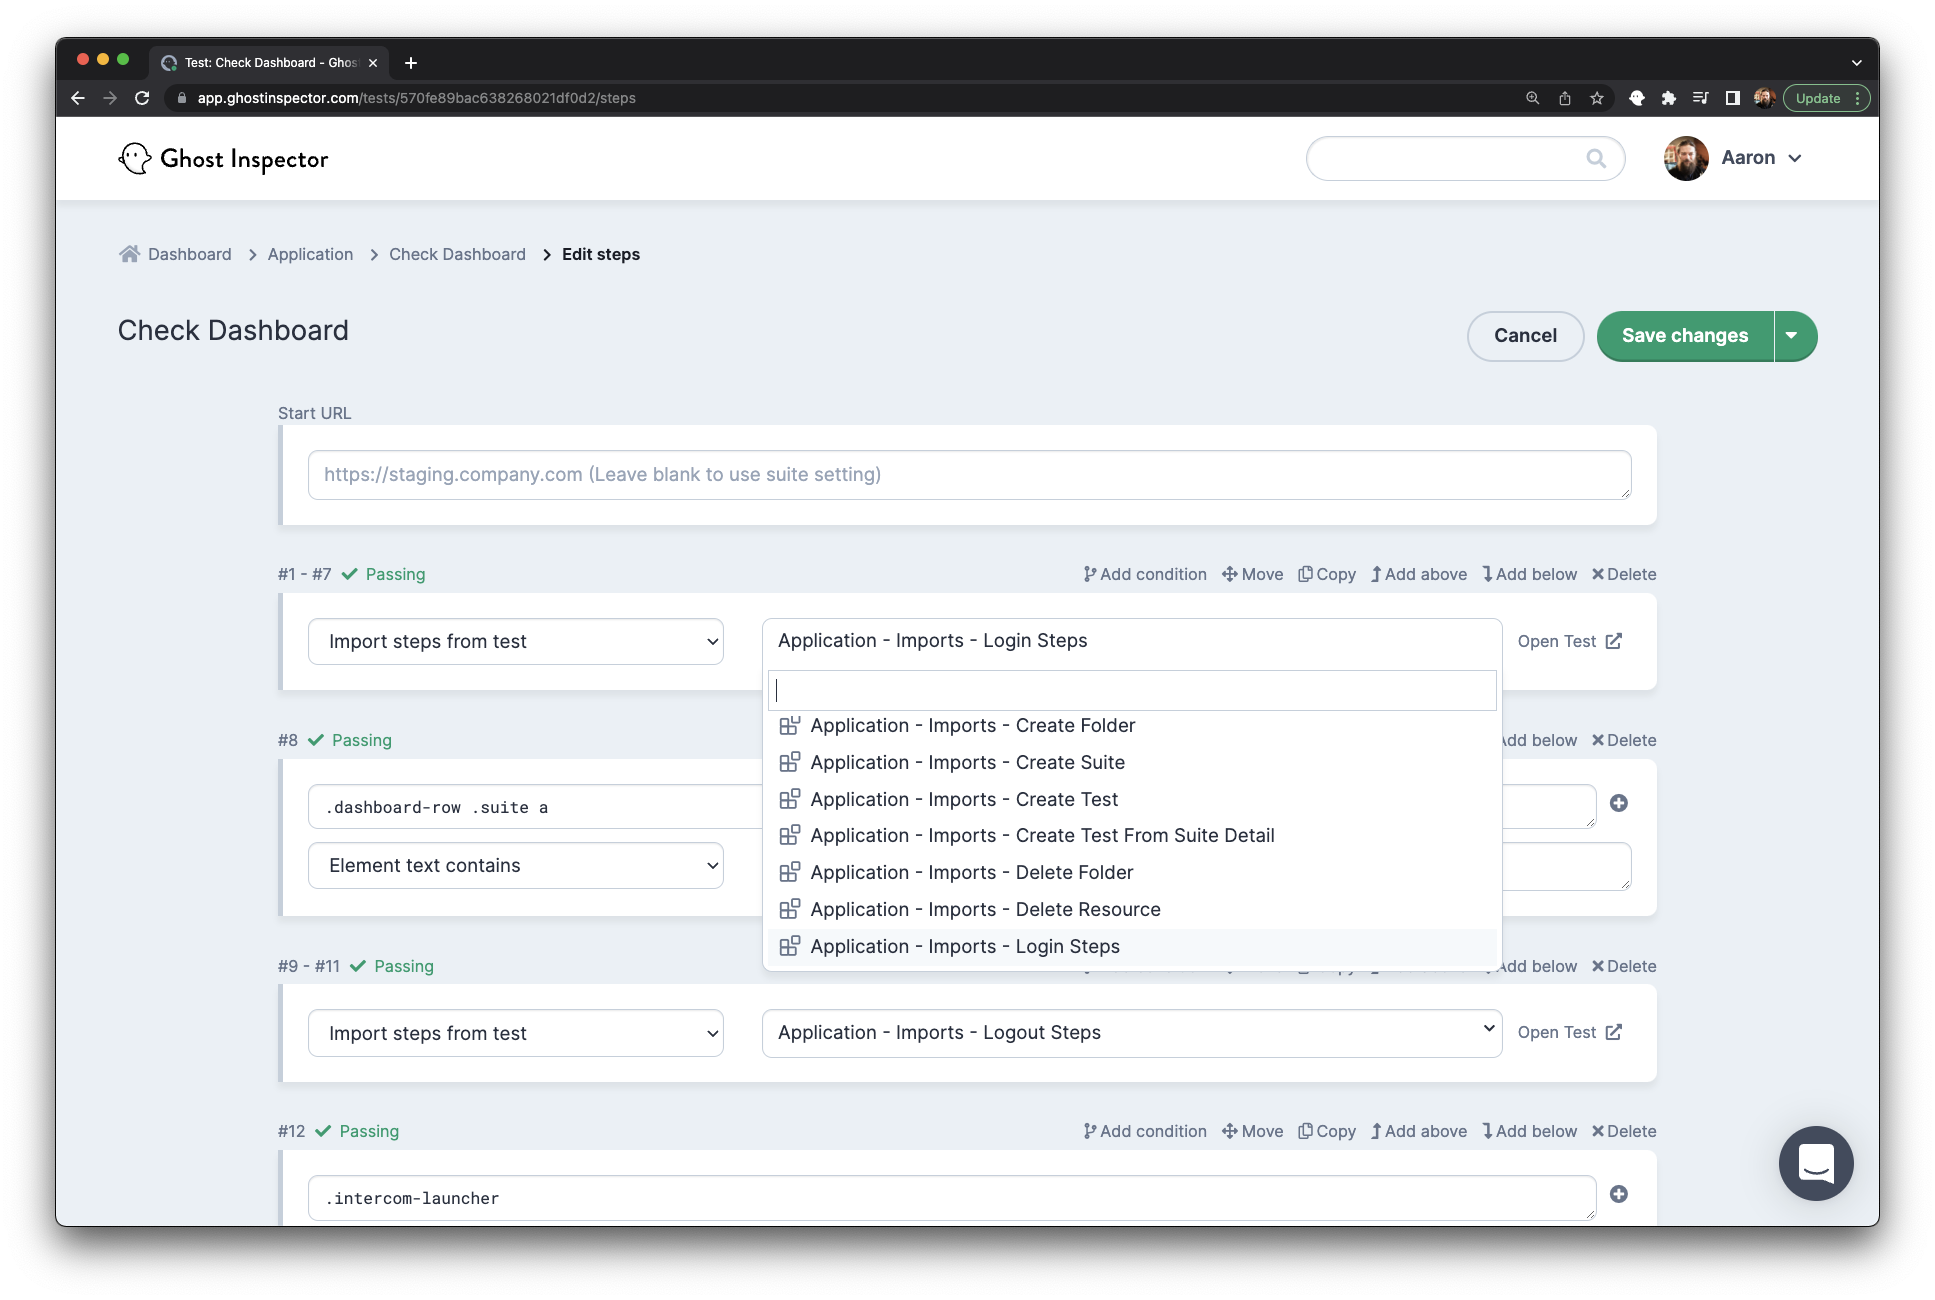Click the magnifier icon in the search bar

(1596, 158)
